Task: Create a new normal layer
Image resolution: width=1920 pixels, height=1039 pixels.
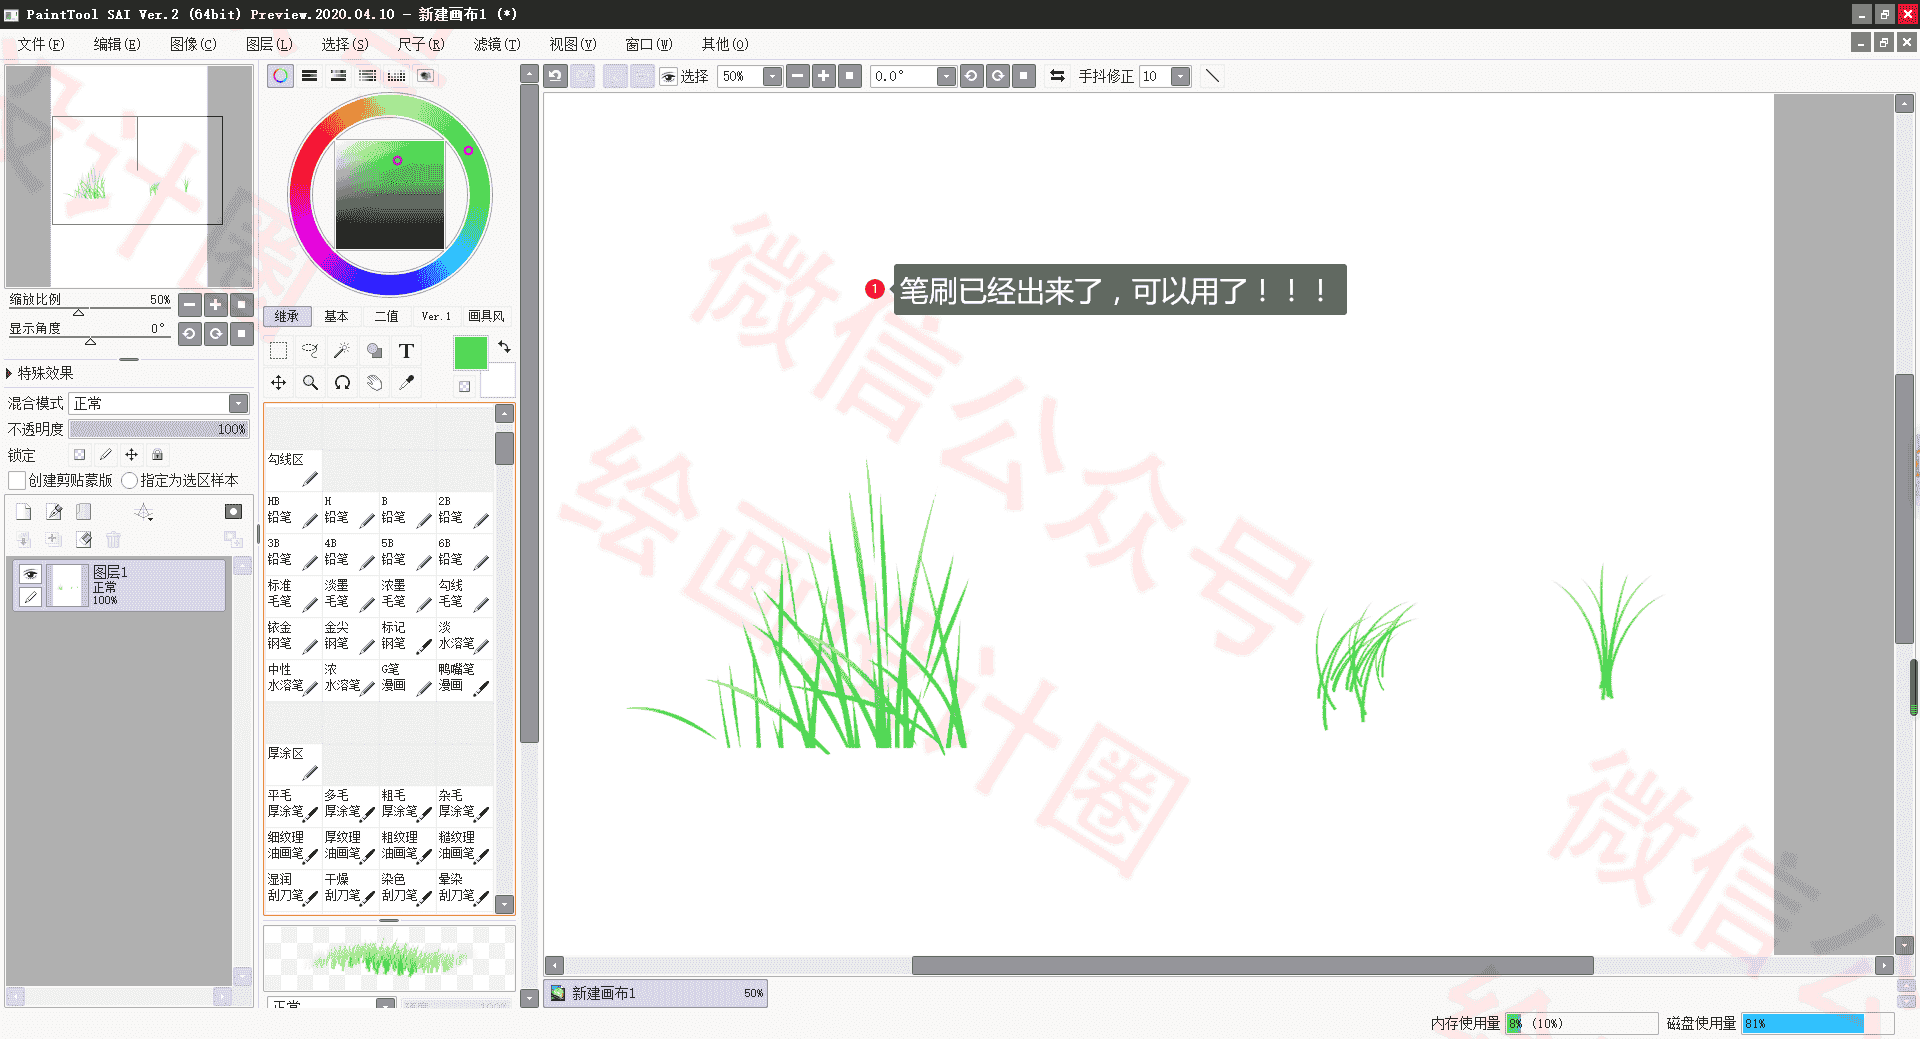Action: click(x=24, y=512)
